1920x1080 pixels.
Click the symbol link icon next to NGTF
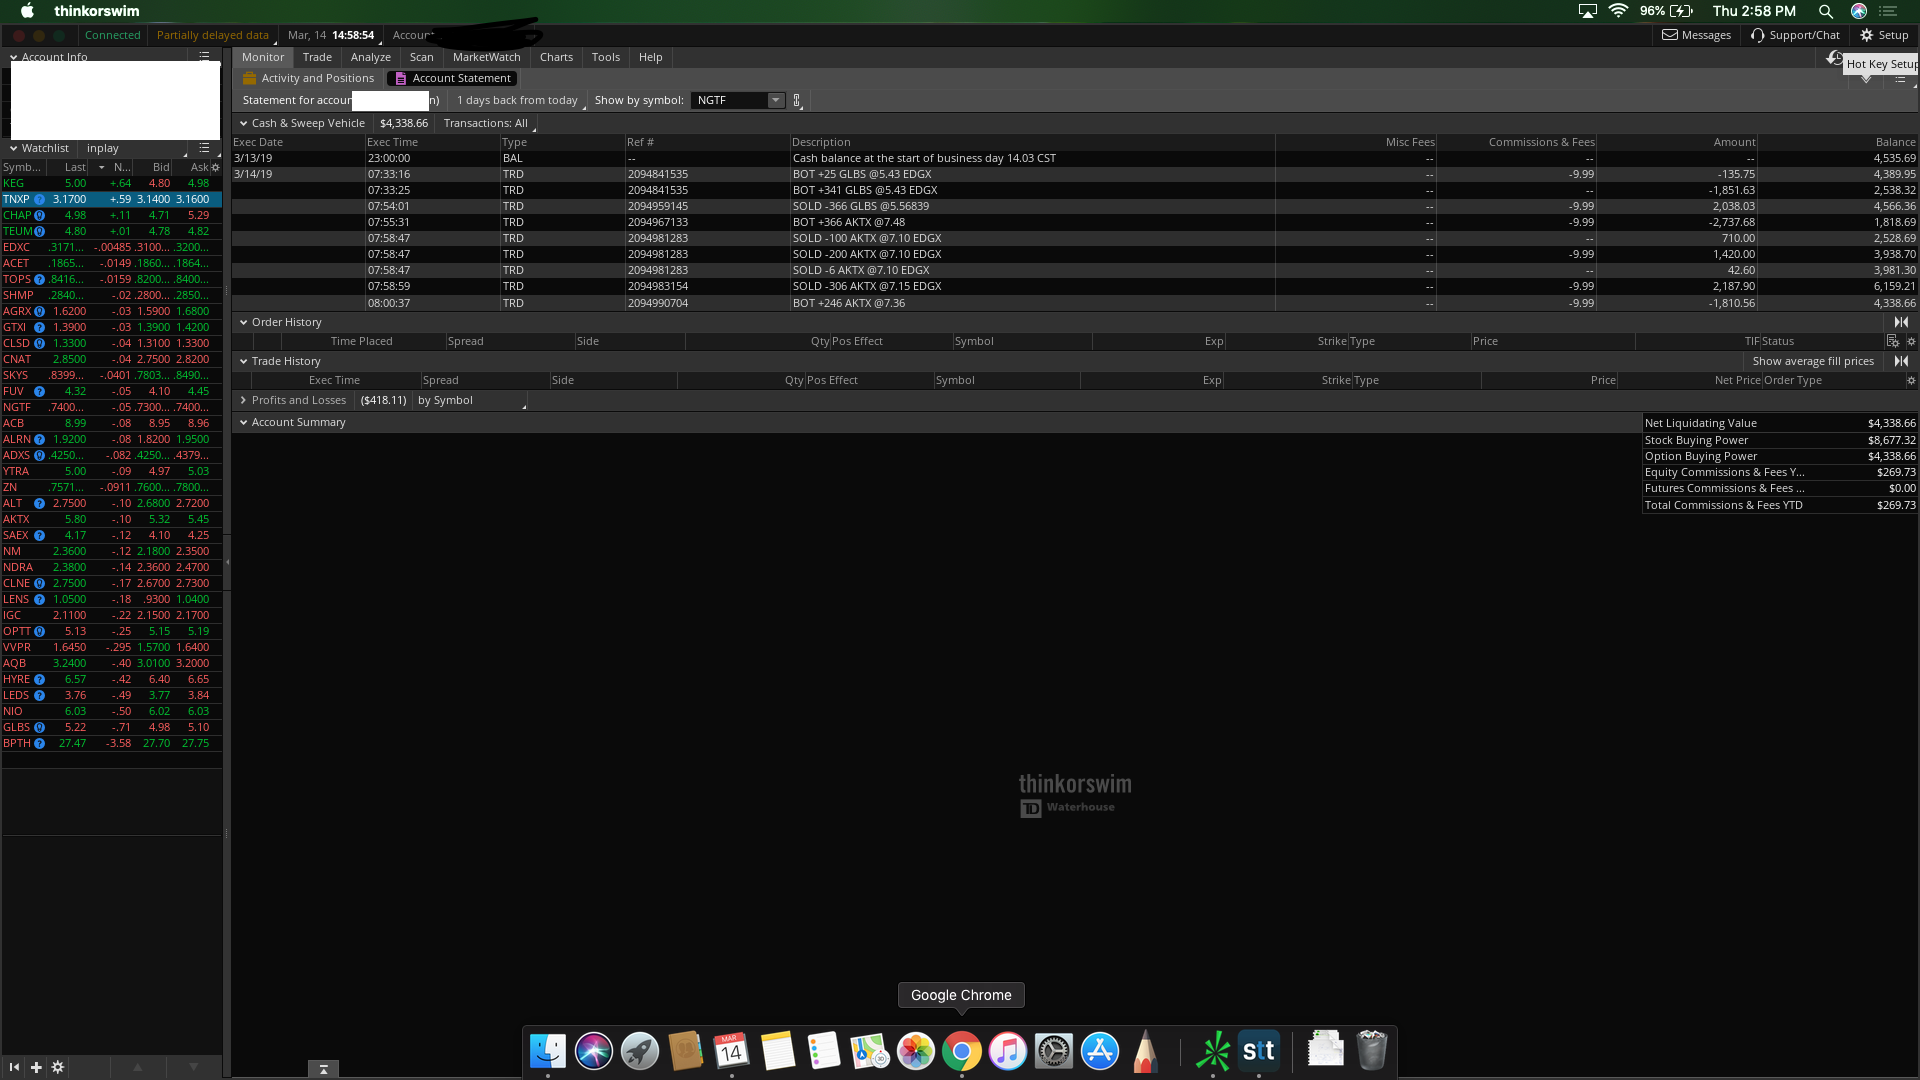[x=797, y=100]
